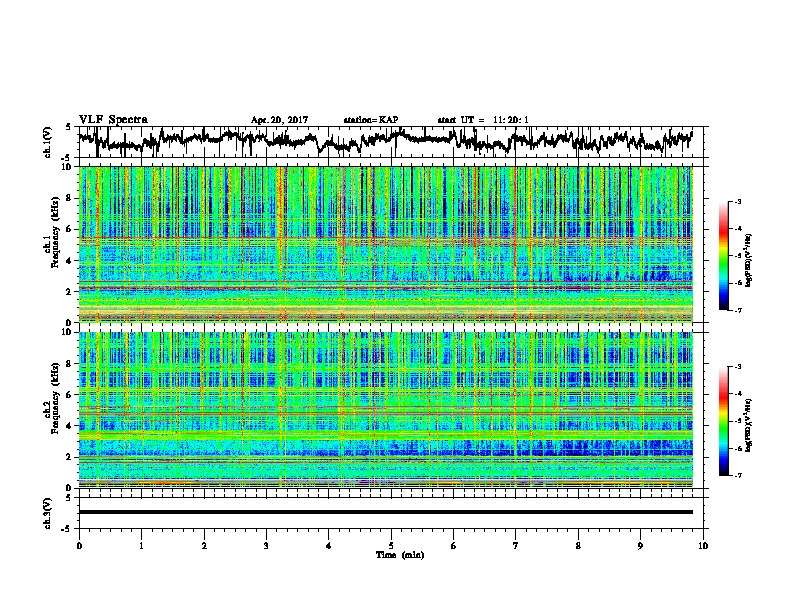
Task: Click the 8 kHz tick on ch.2 frequency axis
Action: point(70,364)
